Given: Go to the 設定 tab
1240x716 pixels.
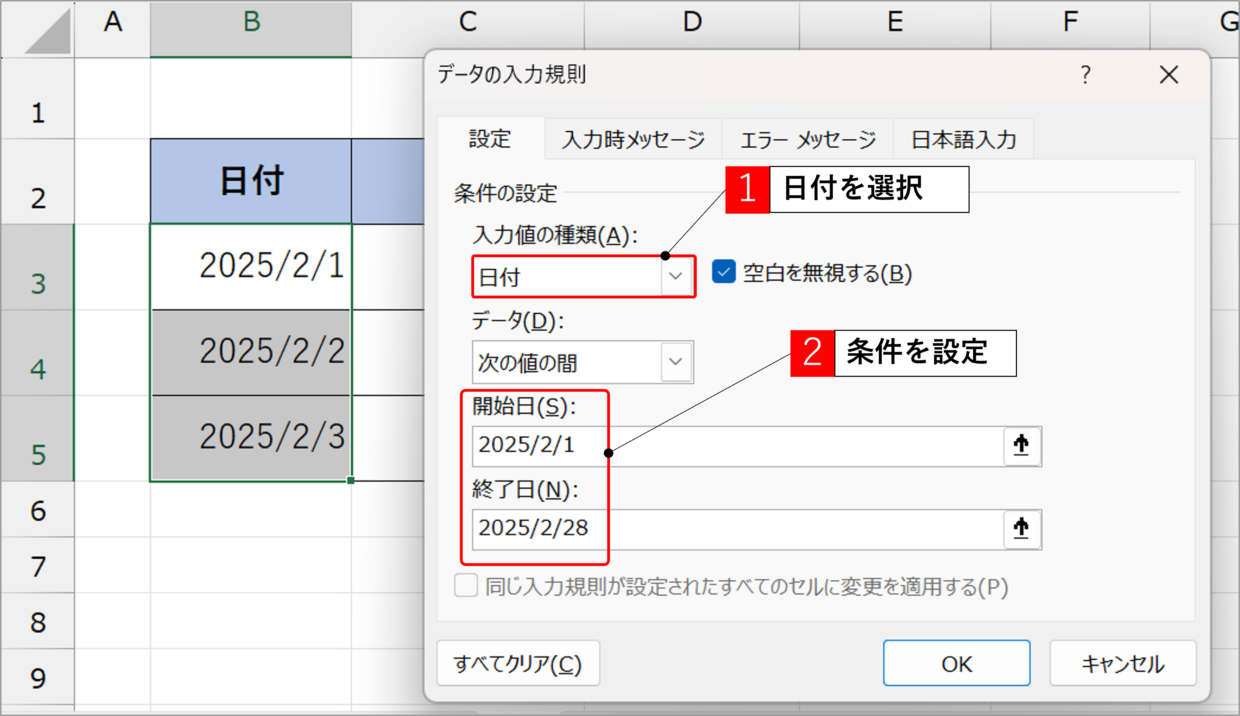Looking at the screenshot, I should tap(490, 139).
